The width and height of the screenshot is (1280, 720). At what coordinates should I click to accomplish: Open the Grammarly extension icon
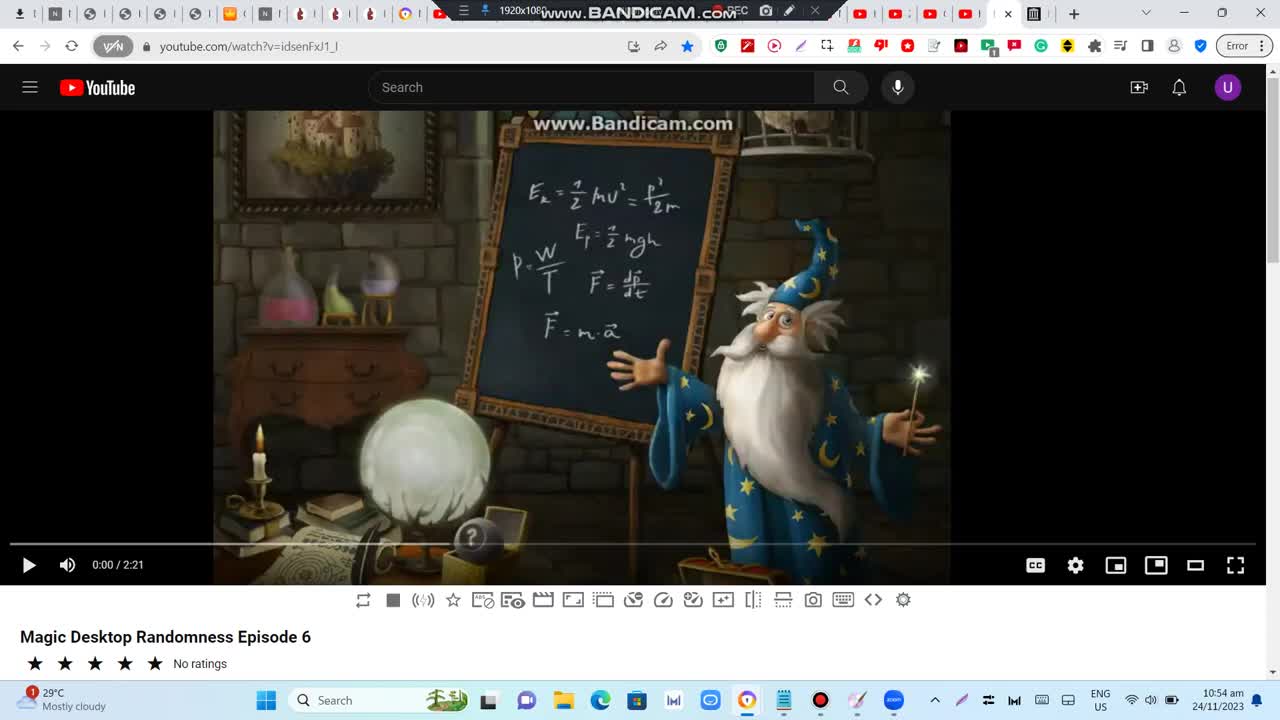pos(1041,46)
